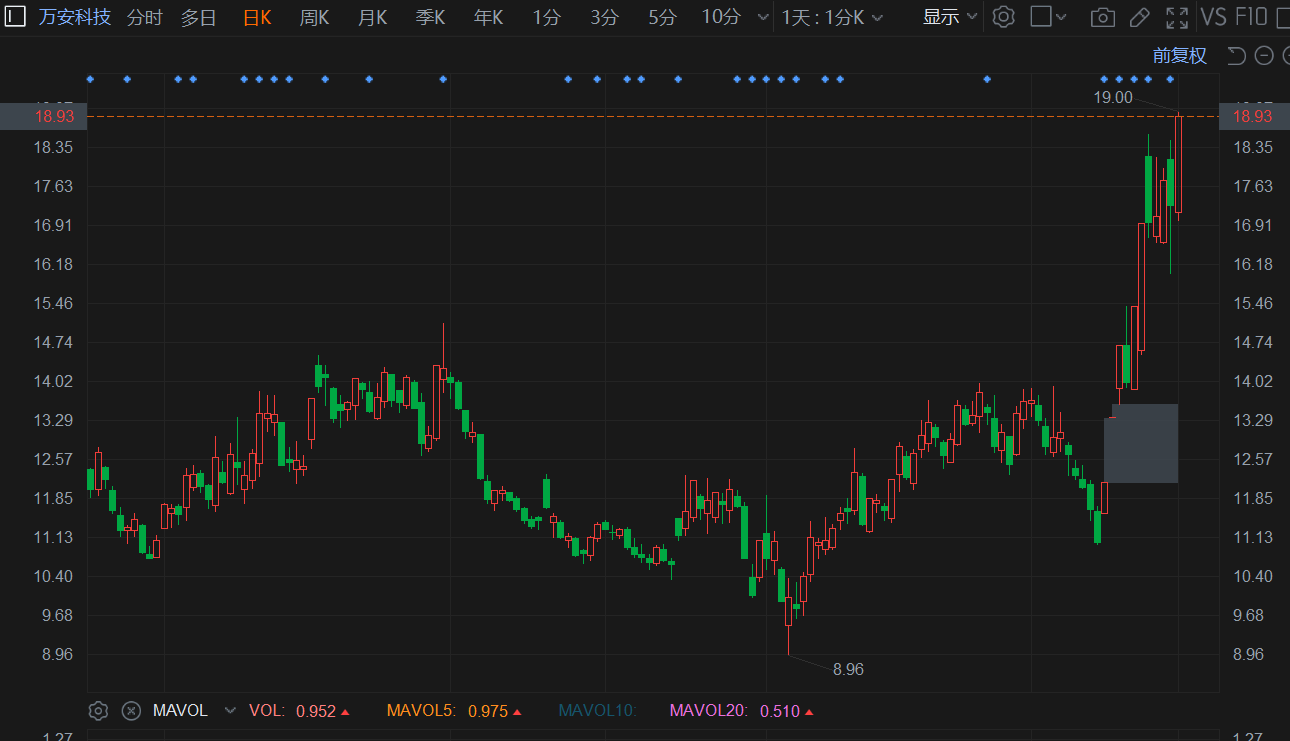Open VS stock comparison

coord(1213,17)
